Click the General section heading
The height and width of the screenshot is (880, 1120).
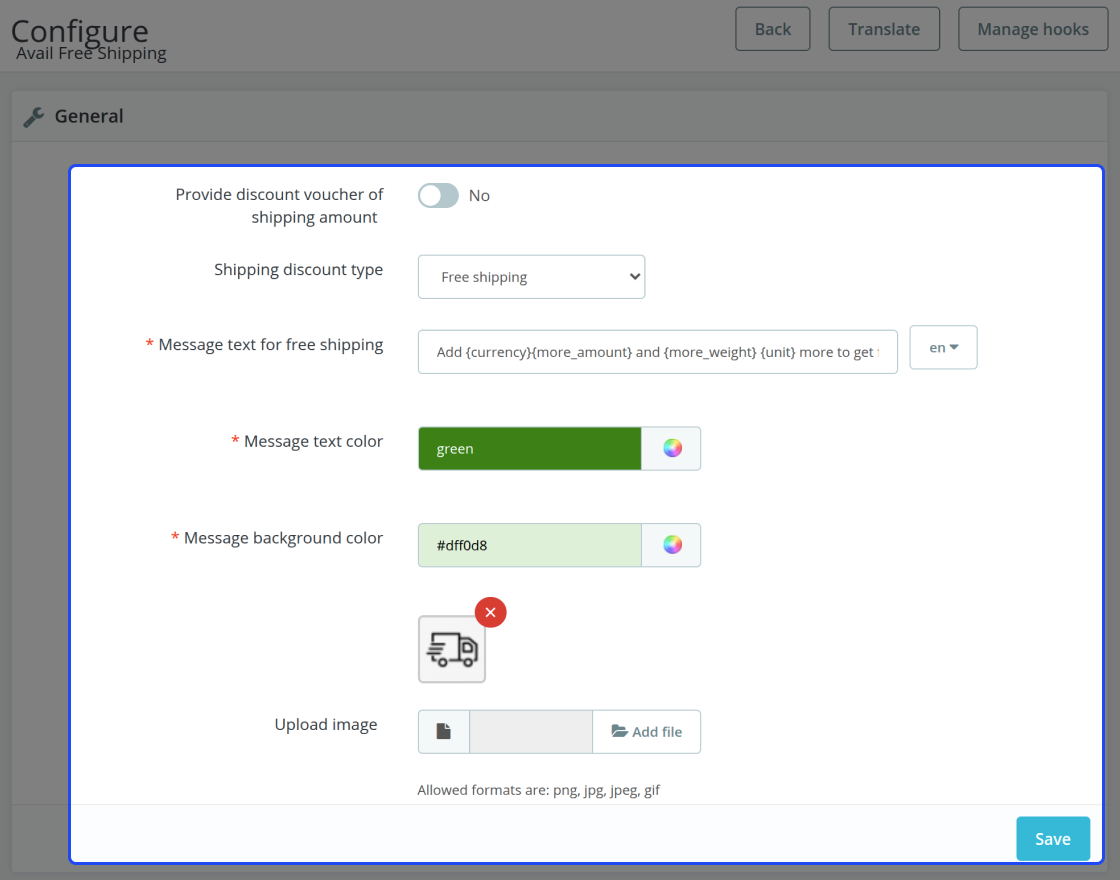pos(89,116)
